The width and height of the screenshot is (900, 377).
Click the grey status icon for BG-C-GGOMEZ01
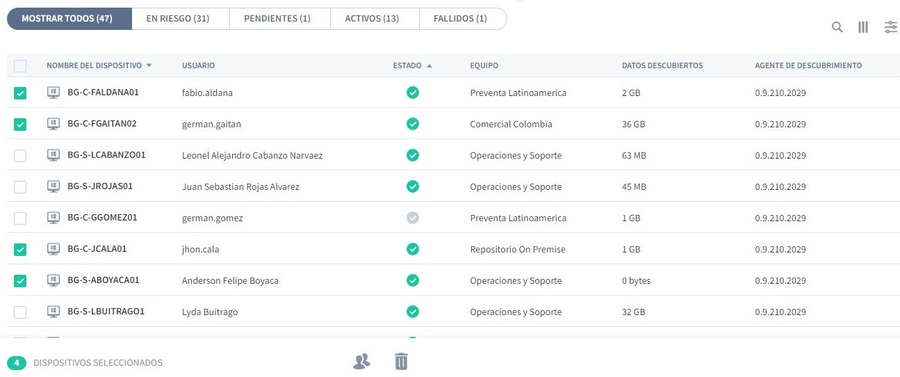pos(412,217)
